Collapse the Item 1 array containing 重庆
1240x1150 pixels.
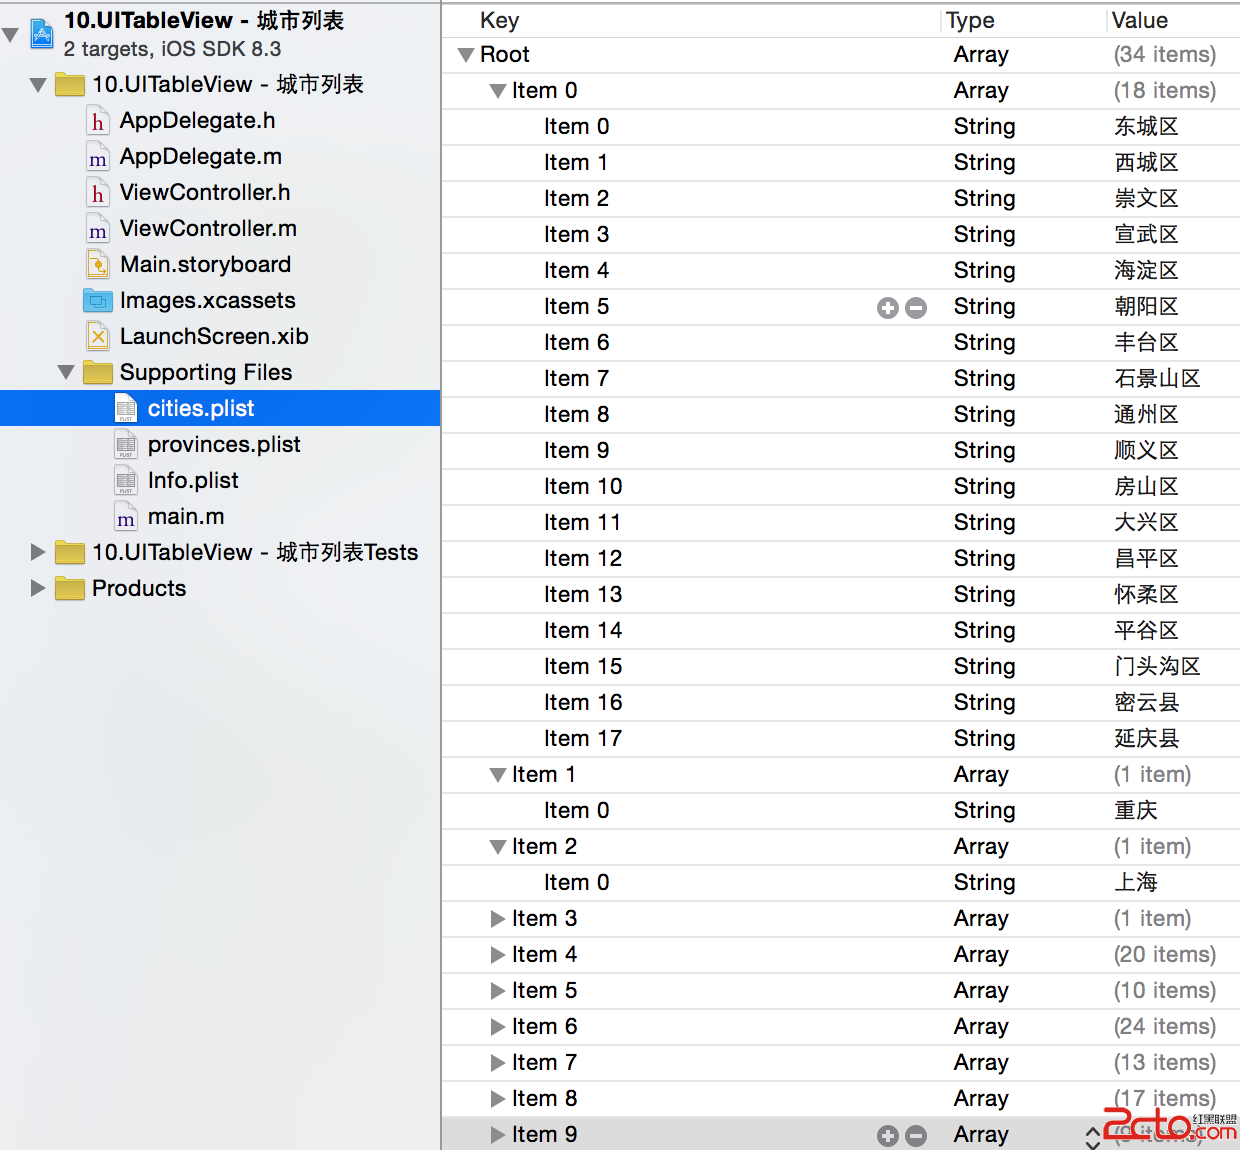click(498, 775)
